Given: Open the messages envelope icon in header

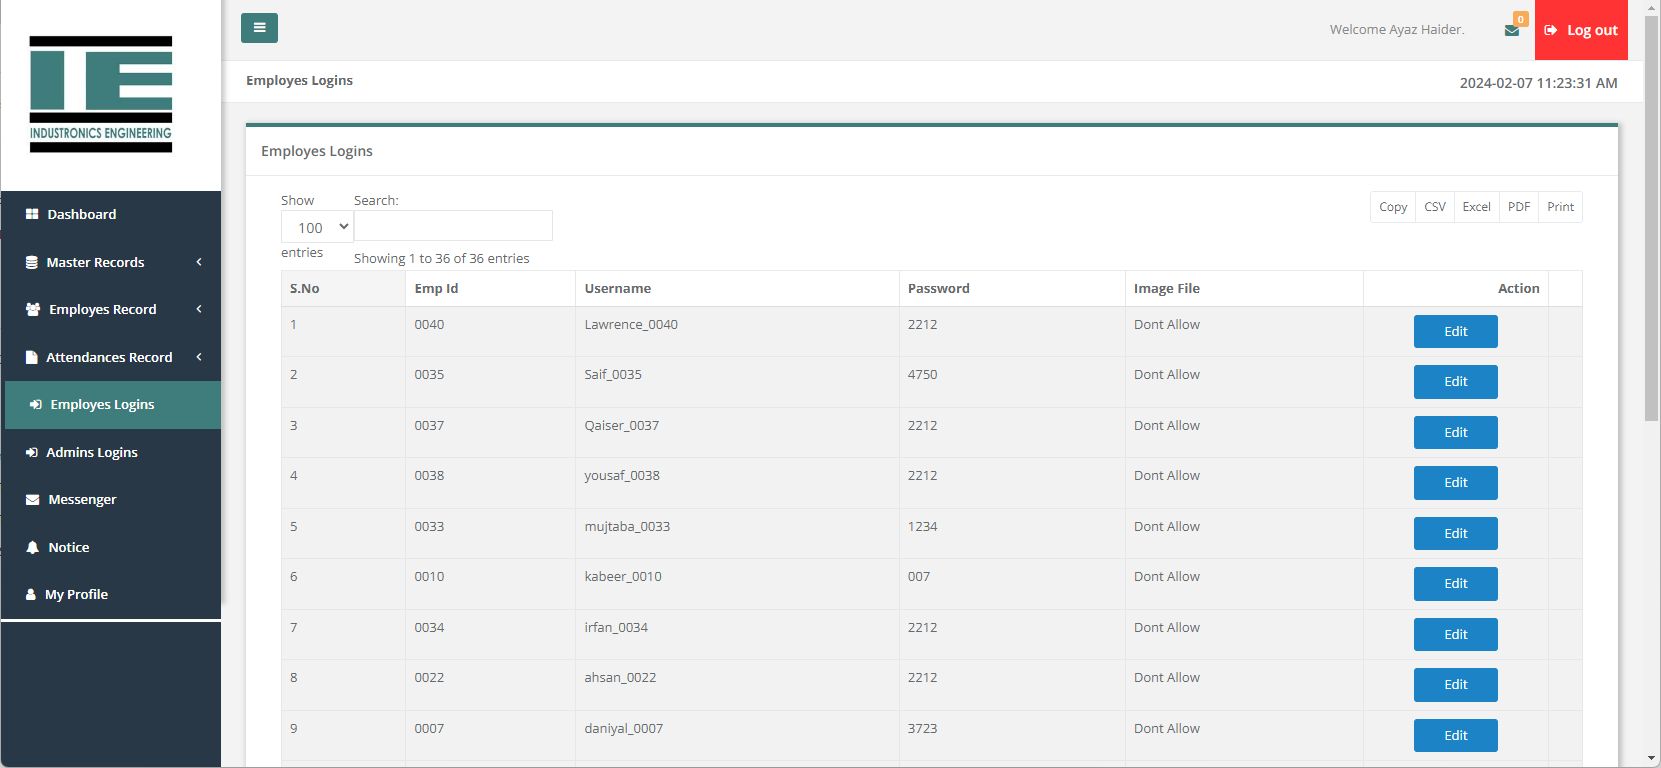Looking at the screenshot, I should pyautogui.click(x=1511, y=30).
